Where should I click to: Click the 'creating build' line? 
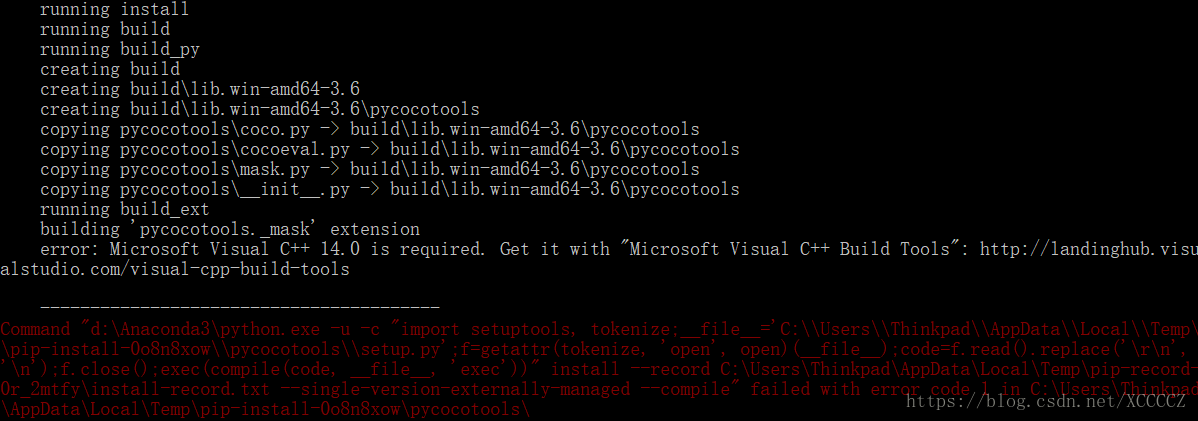coord(110,70)
